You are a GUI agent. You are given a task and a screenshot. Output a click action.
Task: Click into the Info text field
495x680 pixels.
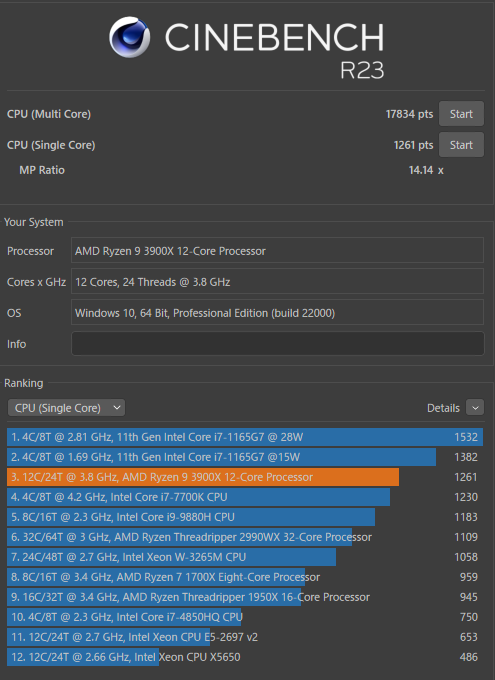[x=278, y=343]
